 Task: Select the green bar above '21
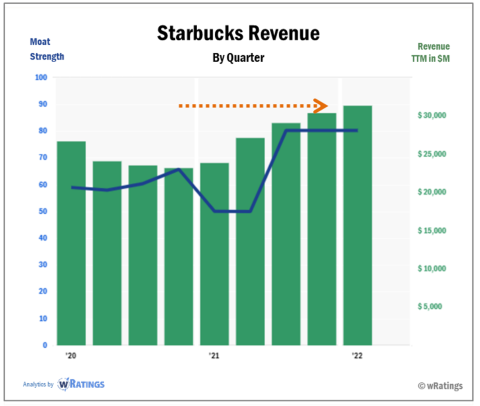coord(215,254)
